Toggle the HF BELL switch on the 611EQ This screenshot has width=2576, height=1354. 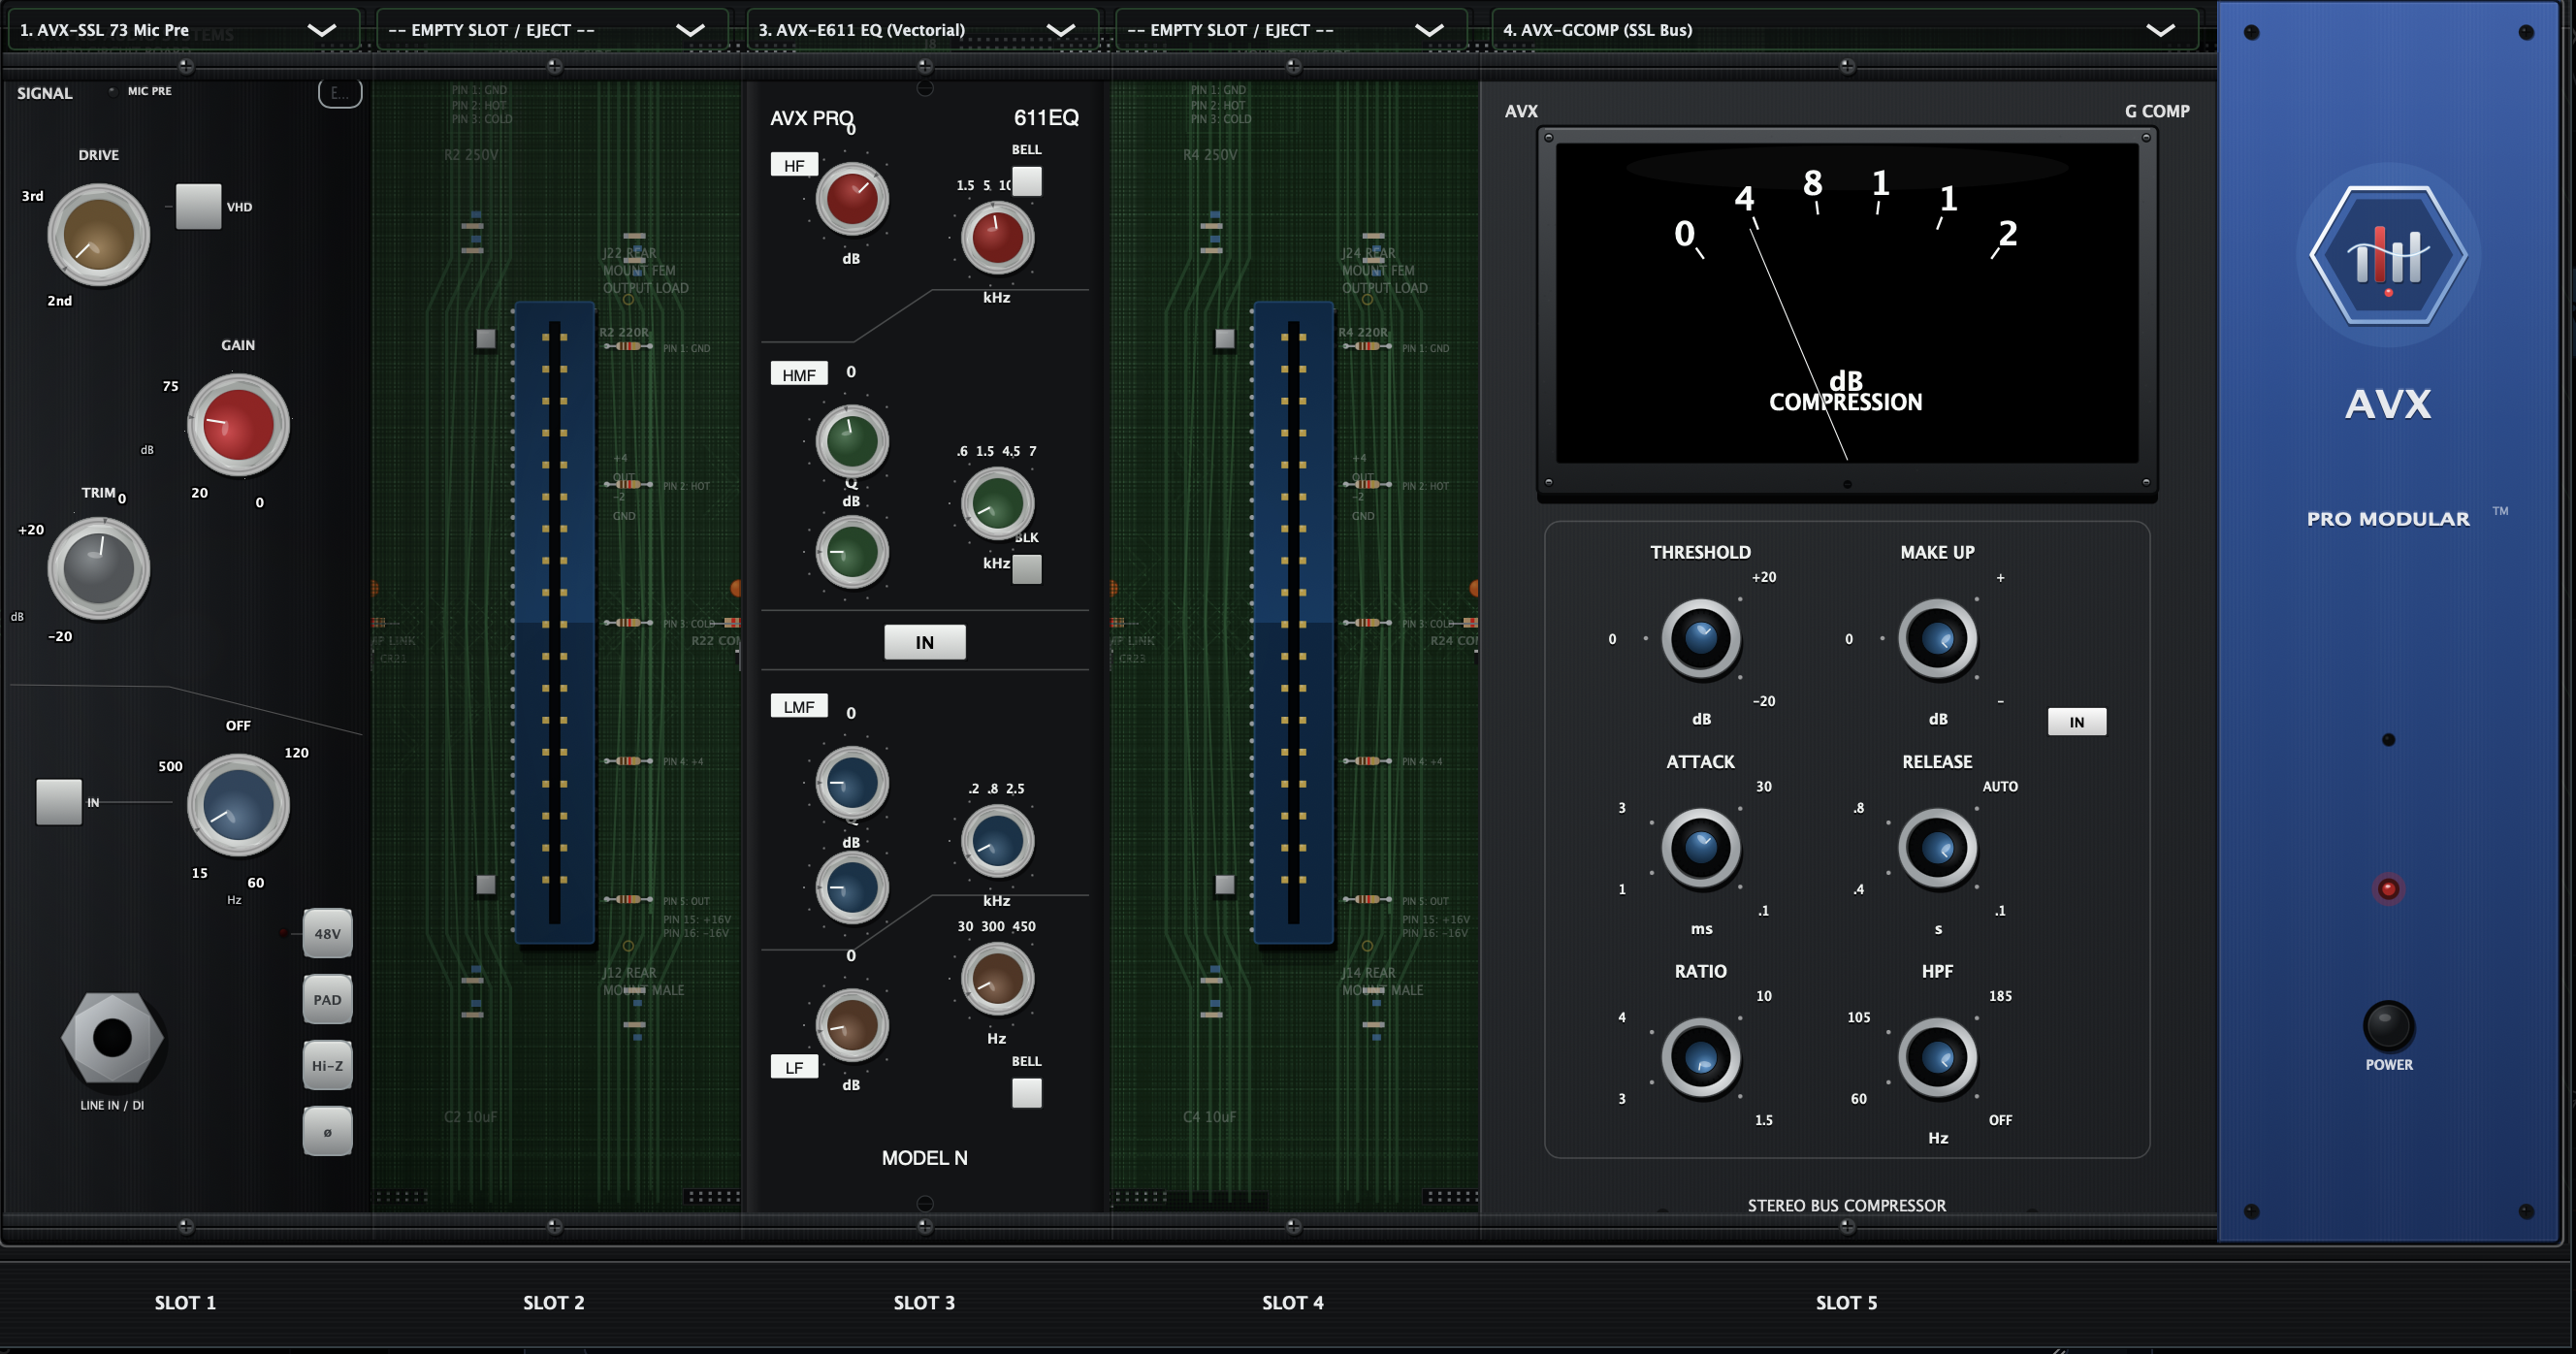click(1027, 182)
